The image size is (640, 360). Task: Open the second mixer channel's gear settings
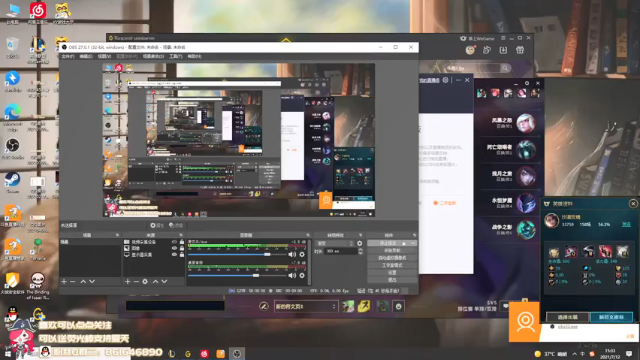[302, 276]
